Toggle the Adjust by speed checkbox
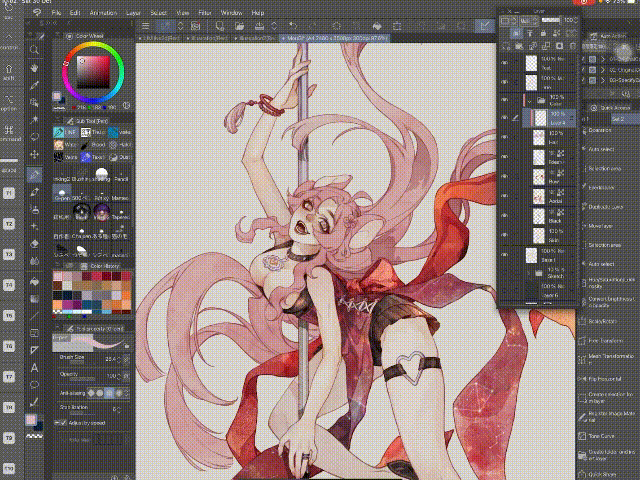640x480 pixels. coord(61,423)
